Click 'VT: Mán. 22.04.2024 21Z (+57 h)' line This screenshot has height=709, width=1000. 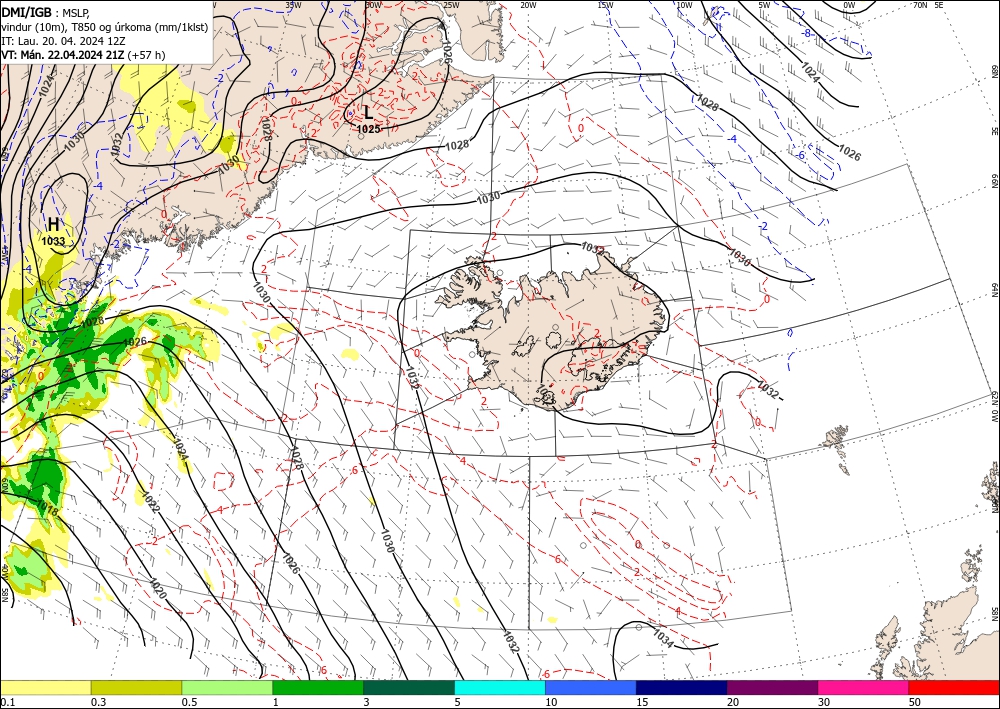click(83, 55)
